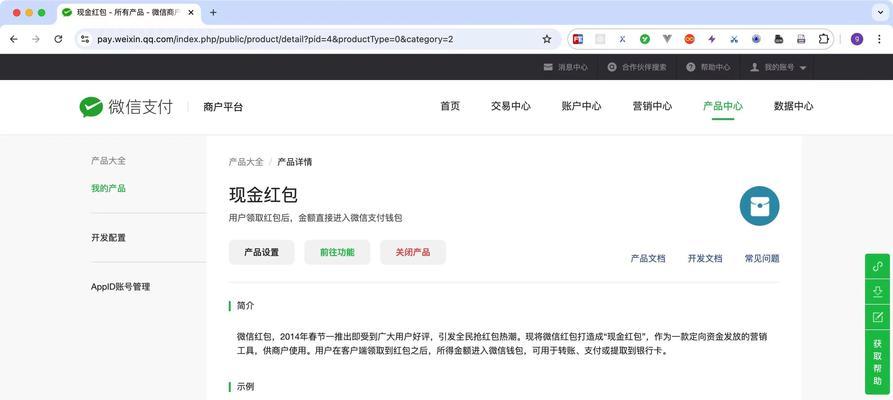This screenshot has width=893, height=400.
Task: Open AppID账号管理 in left sidebar
Action: [x=120, y=287]
